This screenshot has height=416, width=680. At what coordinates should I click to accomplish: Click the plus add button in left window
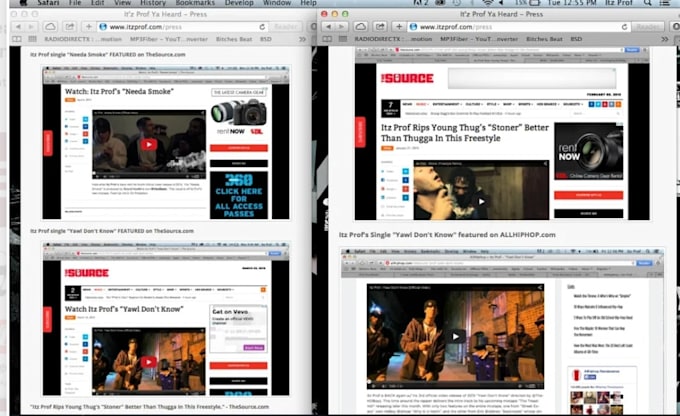[88, 27]
